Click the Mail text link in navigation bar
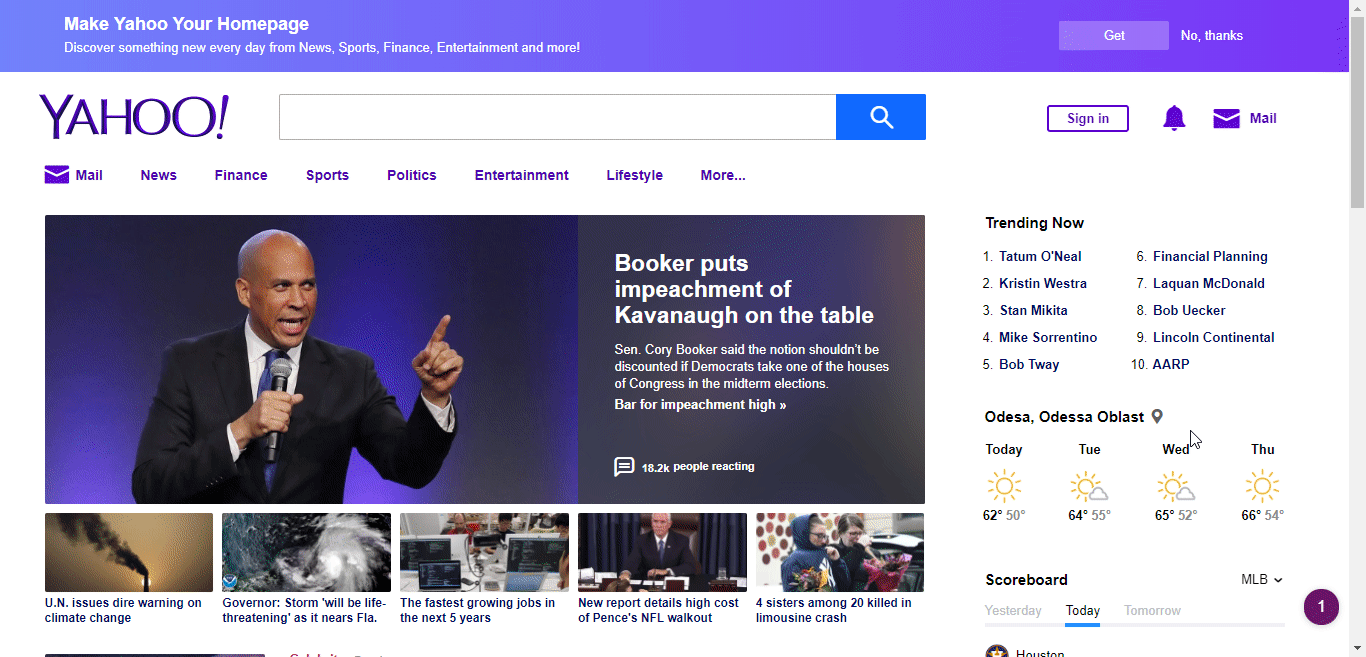Screen dimensions: 1366x657 pos(89,175)
